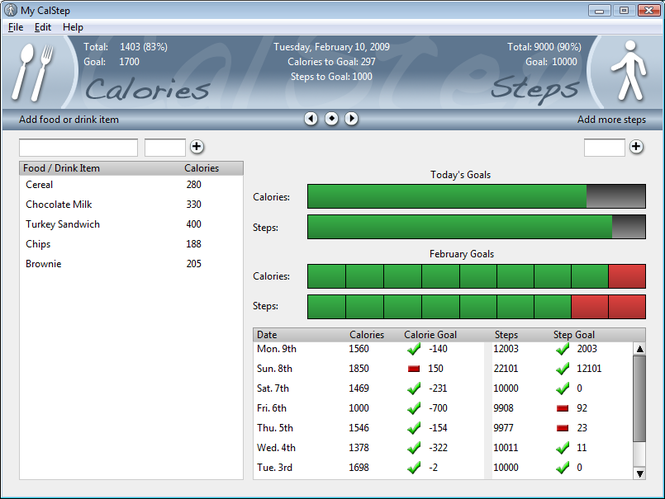Select the Brownie food row
Viewport: 665px width, 499px height.
pyautogui.click(x=131, y=264)
